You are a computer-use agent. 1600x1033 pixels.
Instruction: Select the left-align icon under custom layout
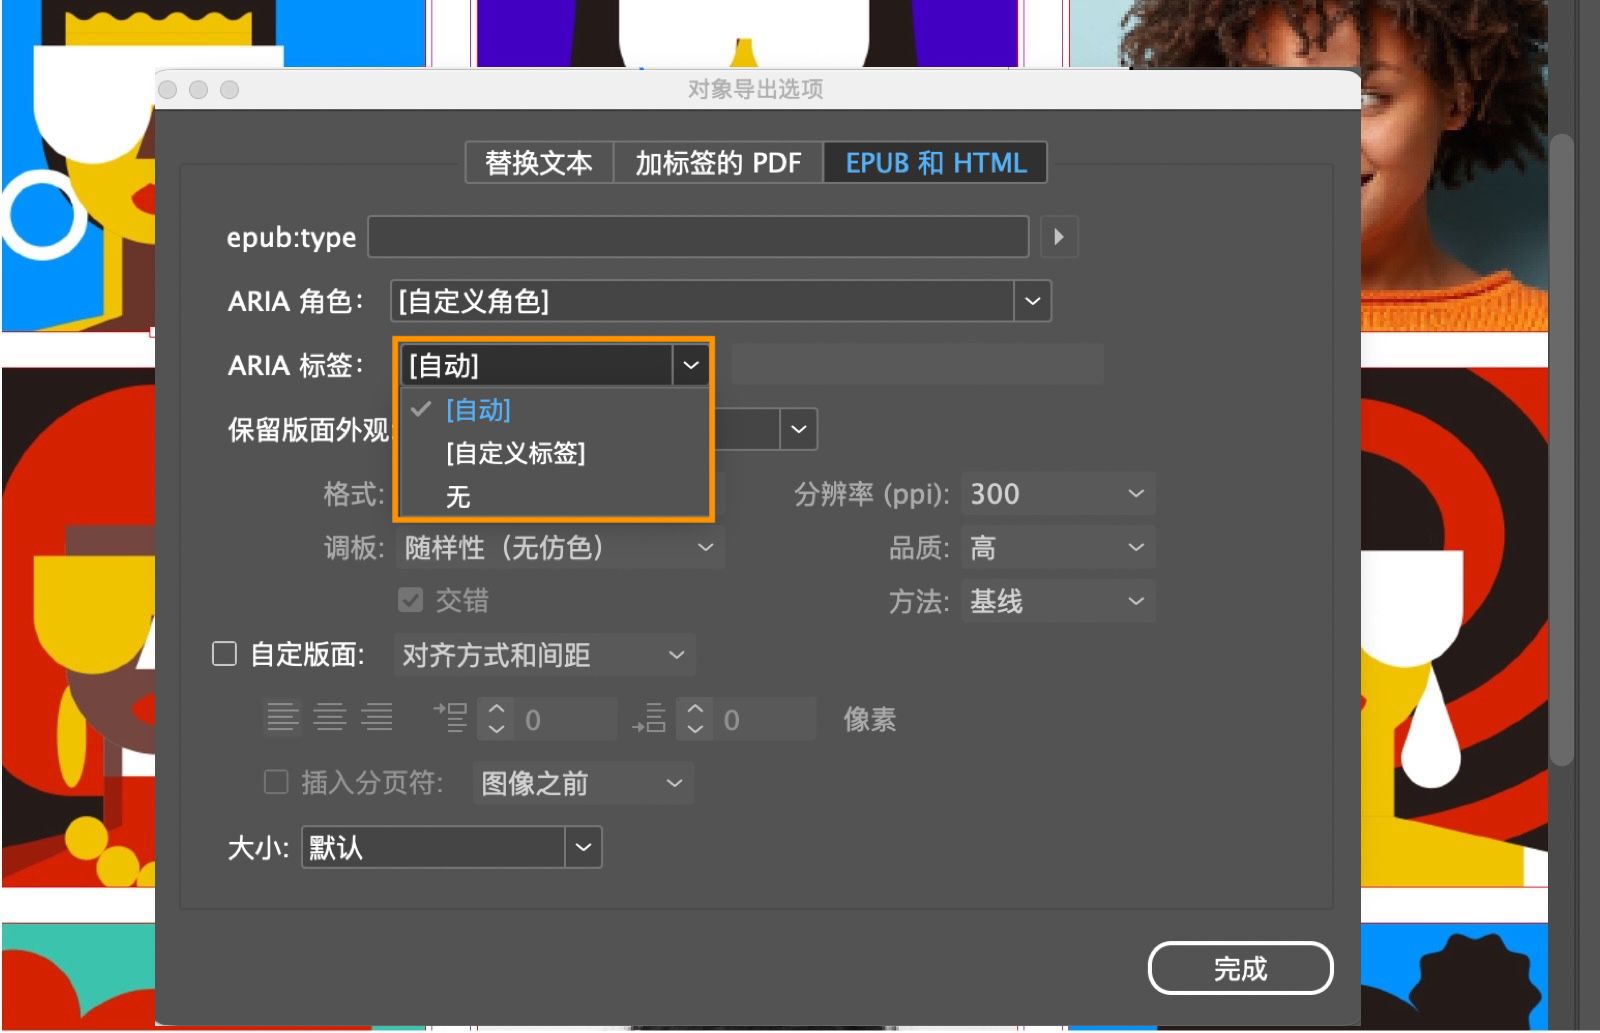coord(281,717)
